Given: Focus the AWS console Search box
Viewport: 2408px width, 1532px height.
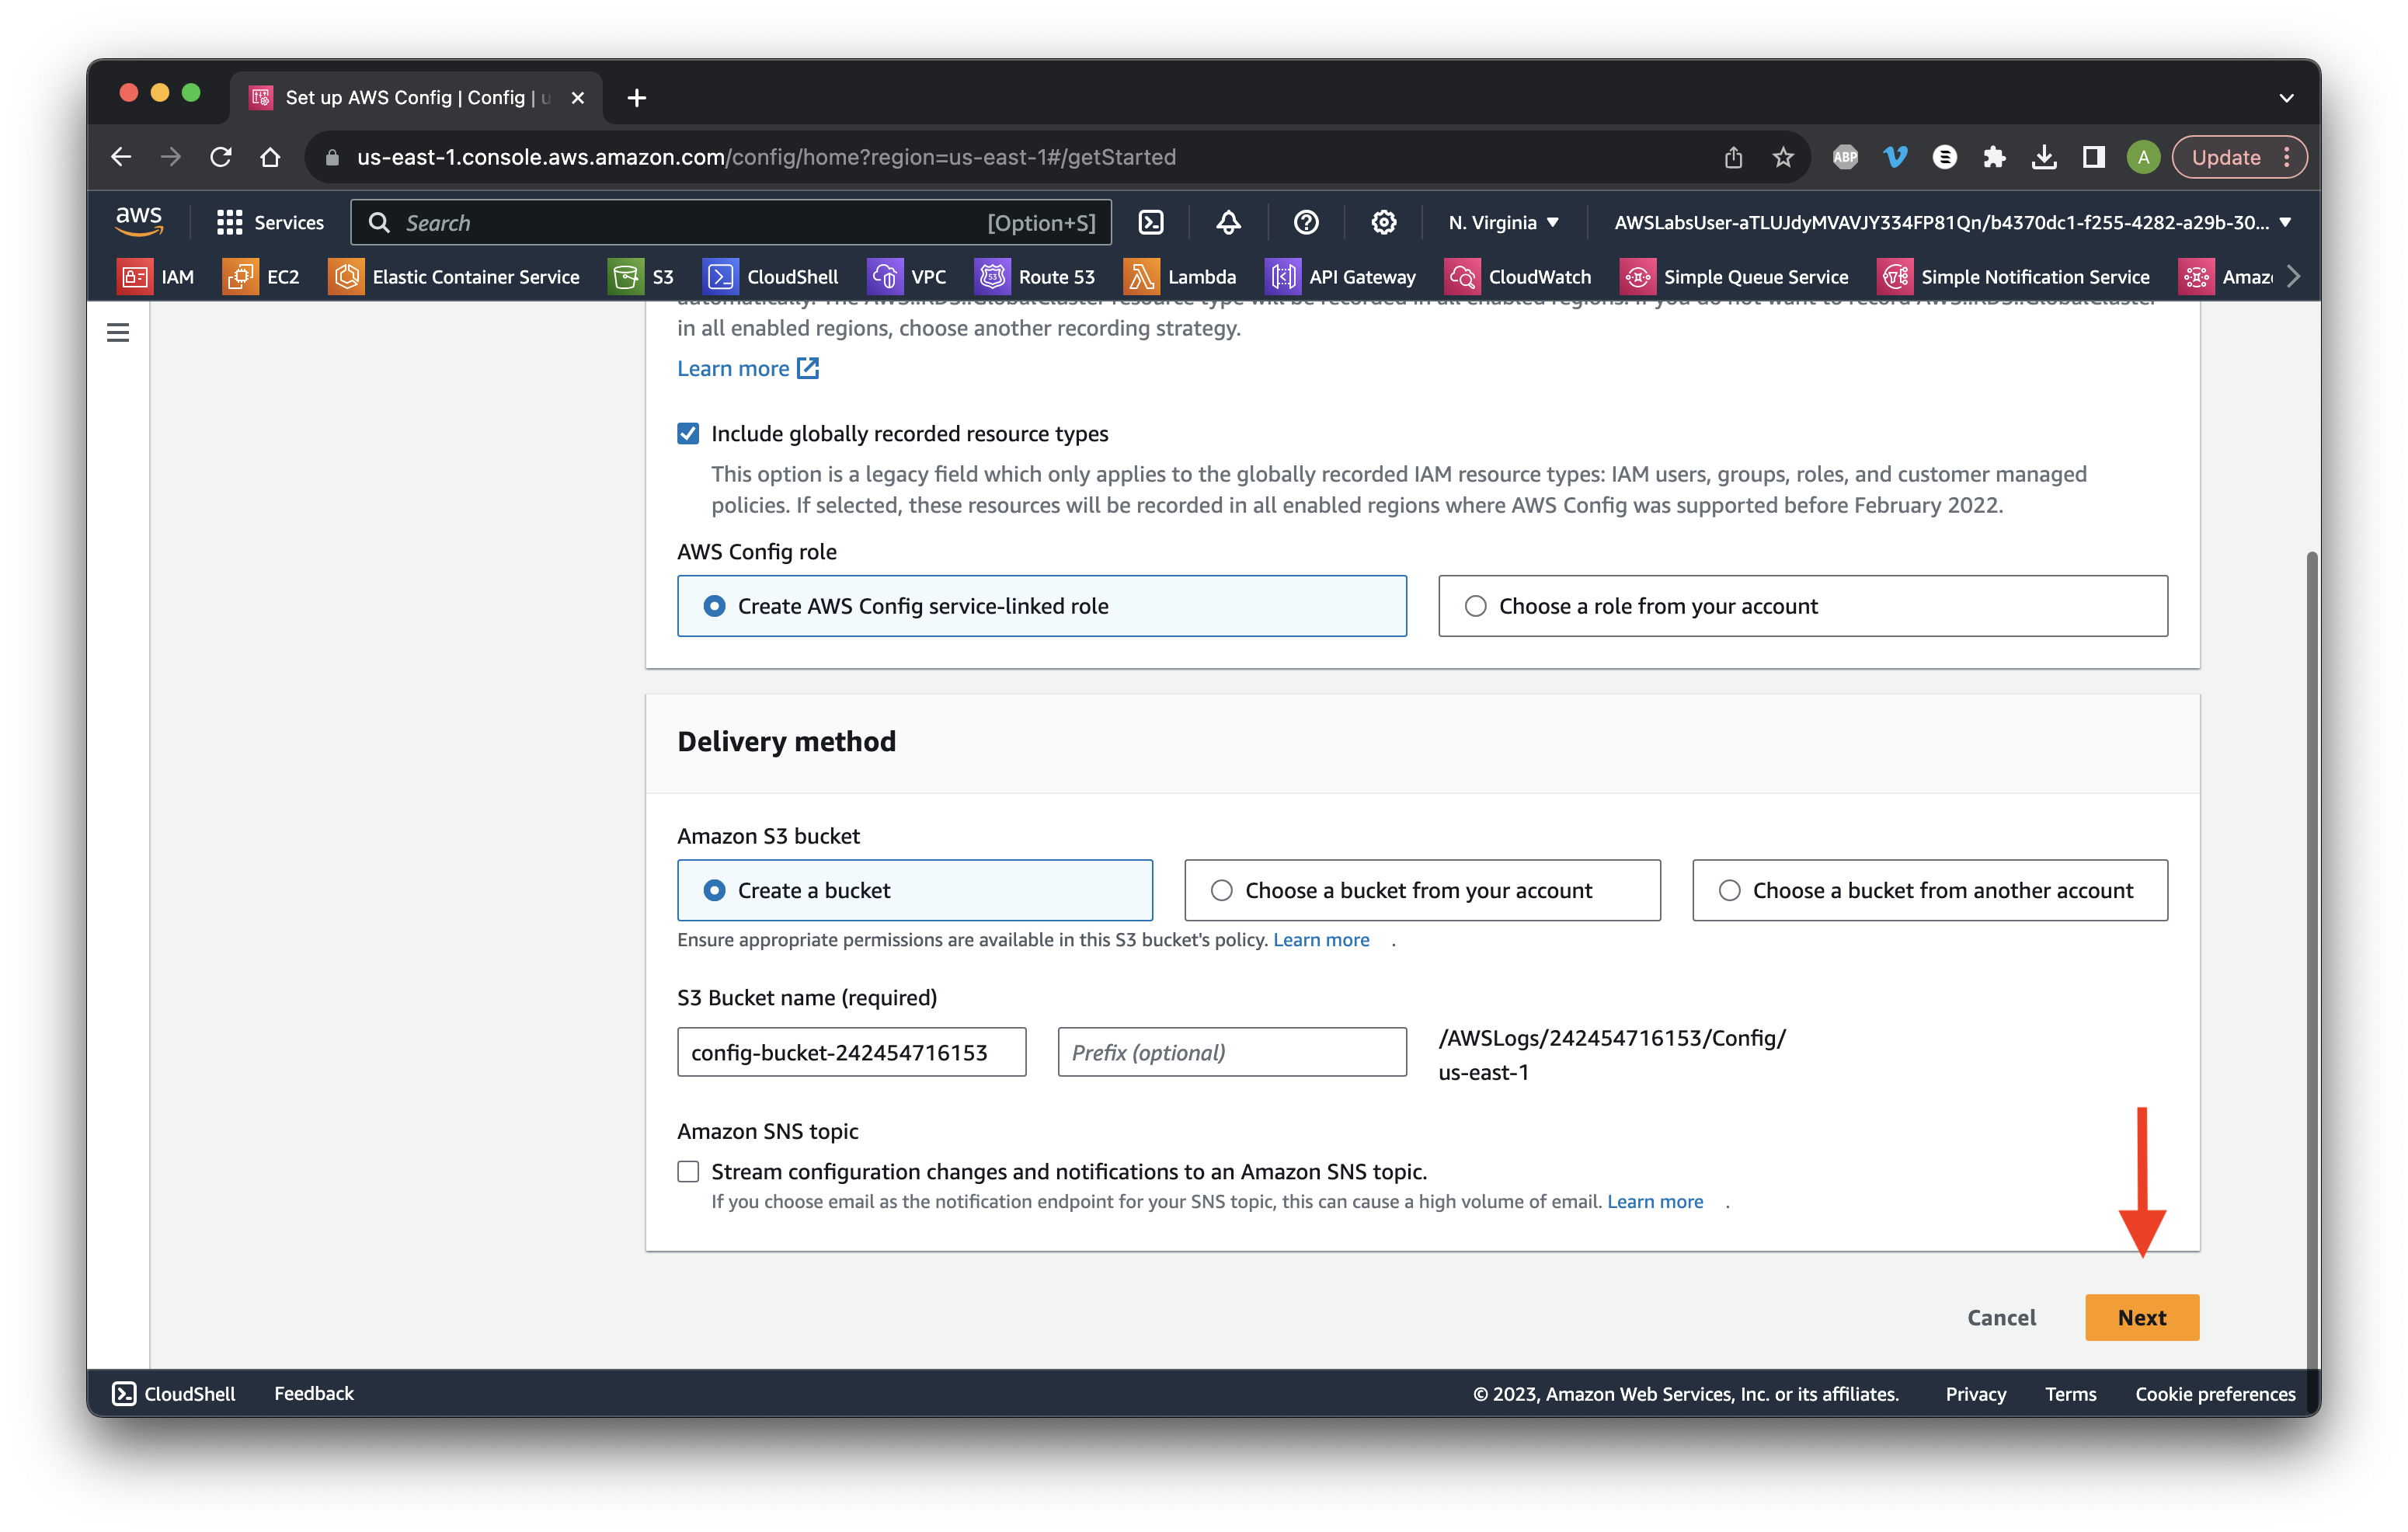Looking at the screenshot, I should pyautogui.click(x=730, y=222).
